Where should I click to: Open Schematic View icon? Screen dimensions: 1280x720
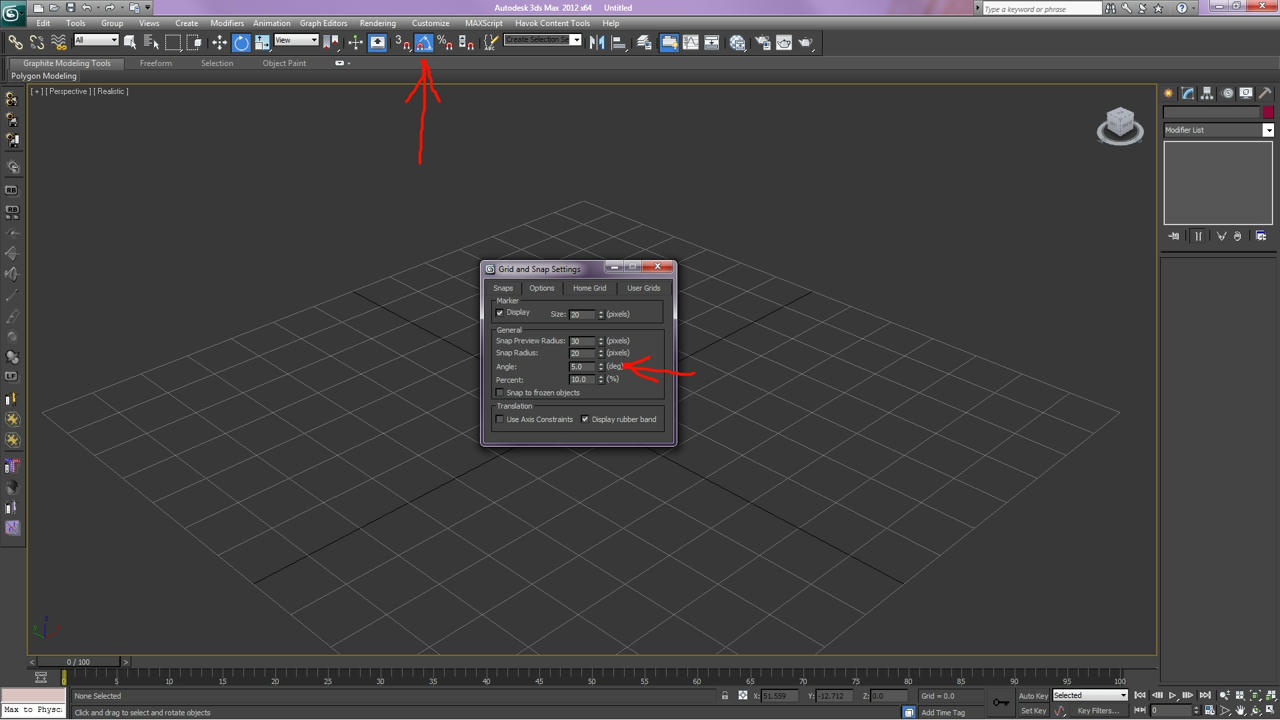[x=712, y=42]
